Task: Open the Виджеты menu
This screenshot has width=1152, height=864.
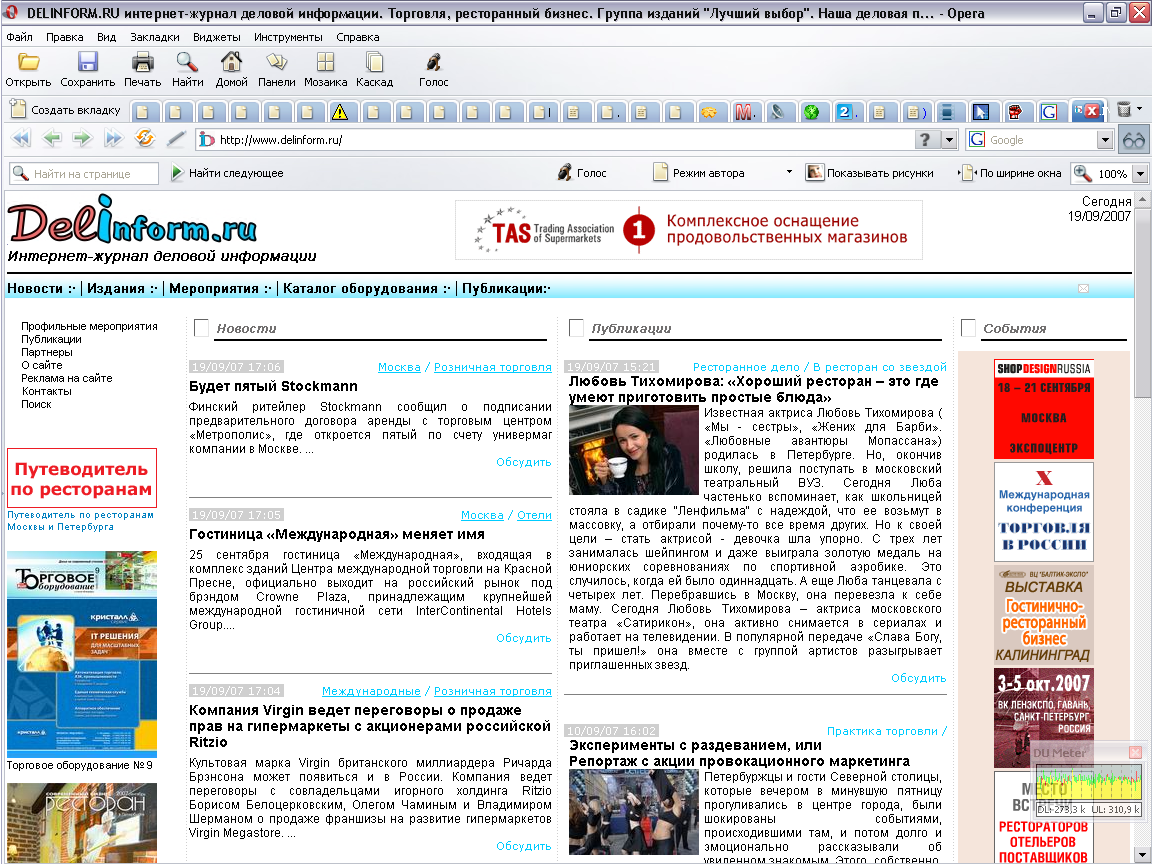Action: click(x=217, y=37)
